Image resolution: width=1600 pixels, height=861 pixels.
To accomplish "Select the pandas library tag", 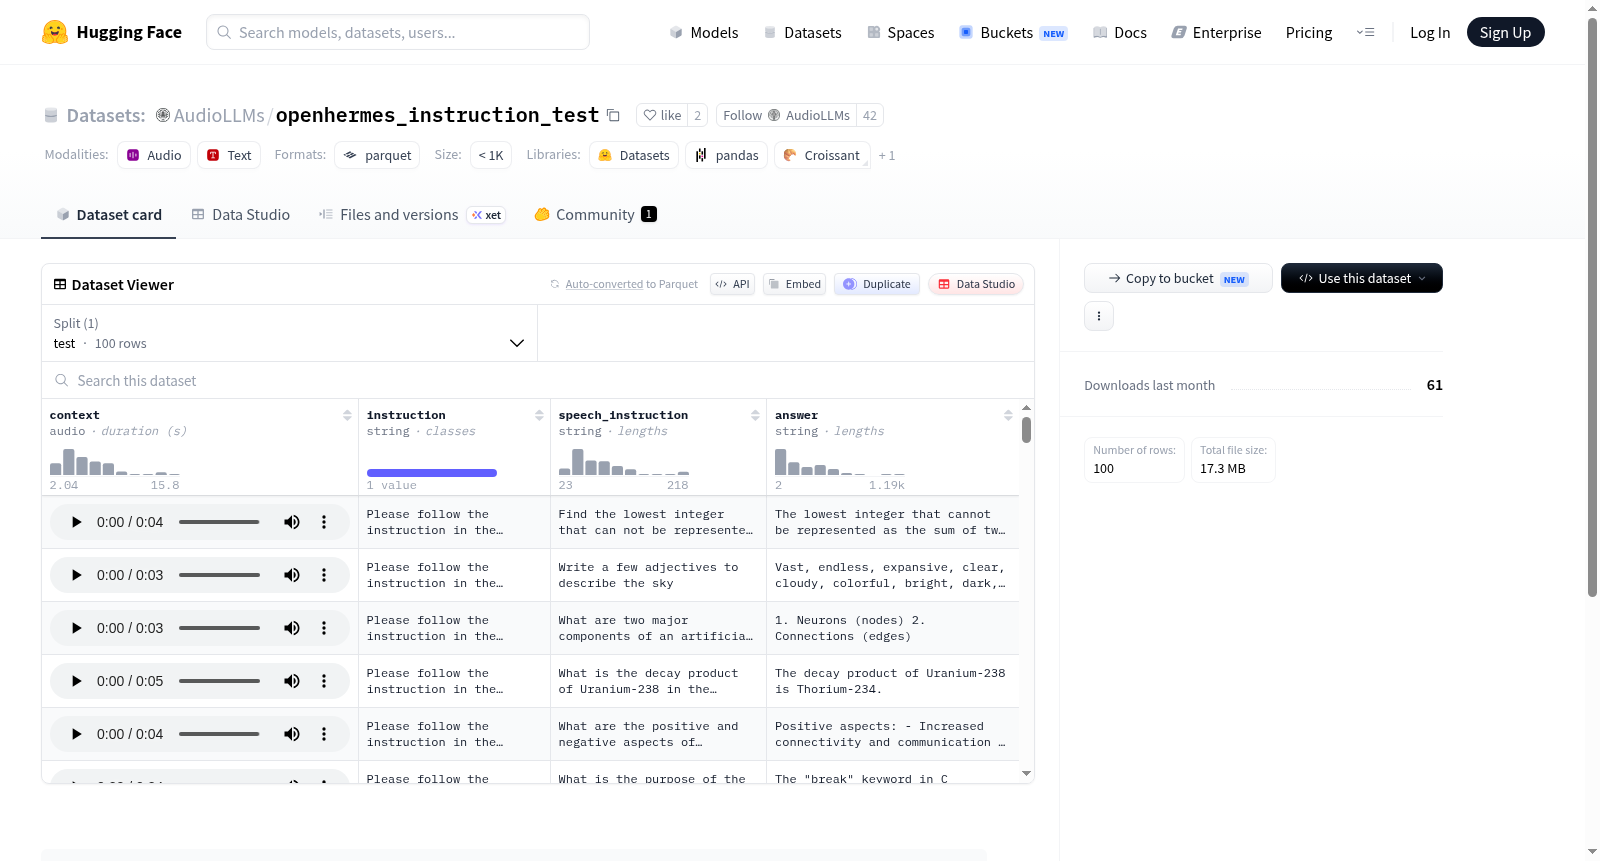I will point(727,155).
